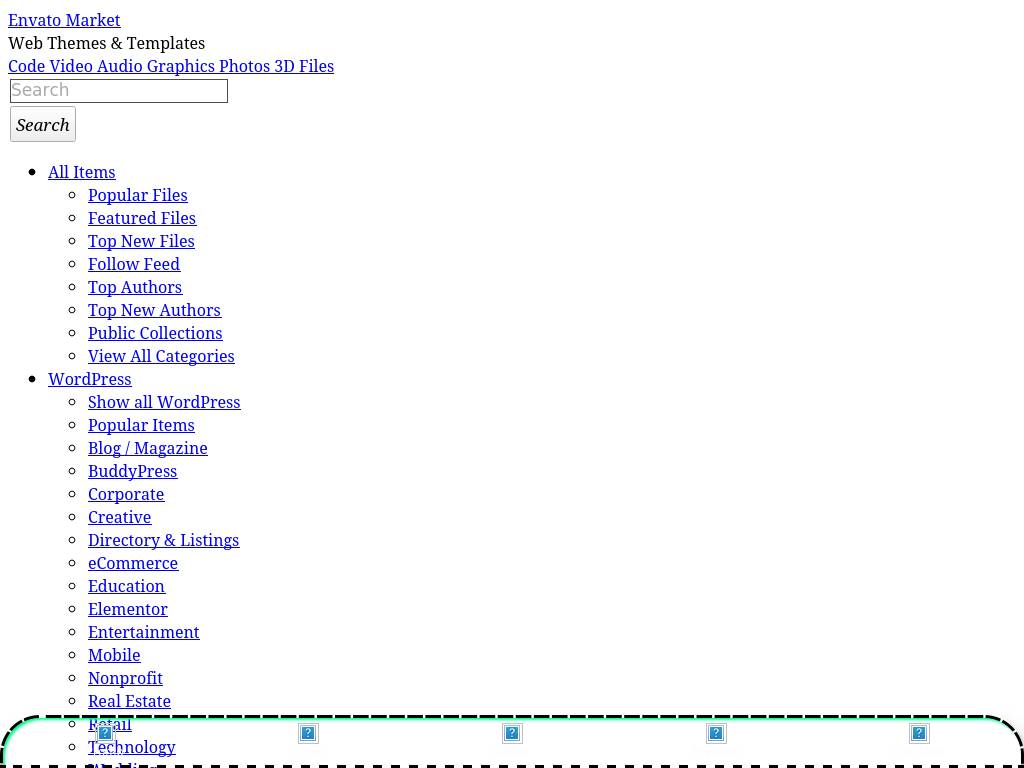
Task: Visit the 3D Files link
Action: coord(304,67)
